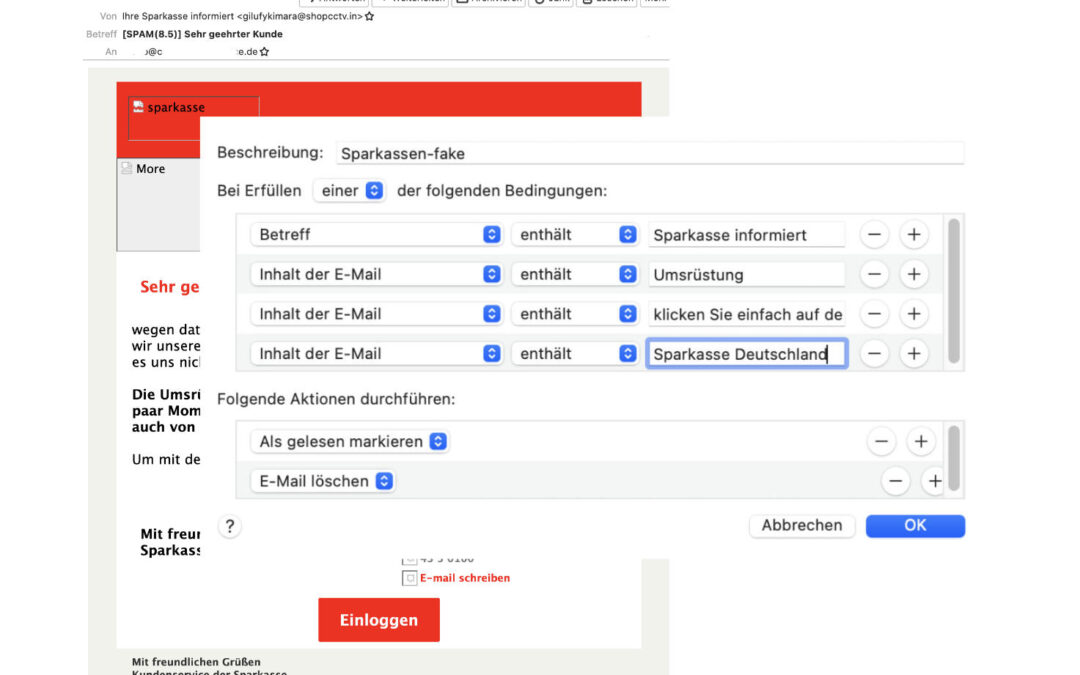
Task: Remove the 'Sparkasse Deutschland' condition row
Action: pyautogui.click(x=874, y=354)
